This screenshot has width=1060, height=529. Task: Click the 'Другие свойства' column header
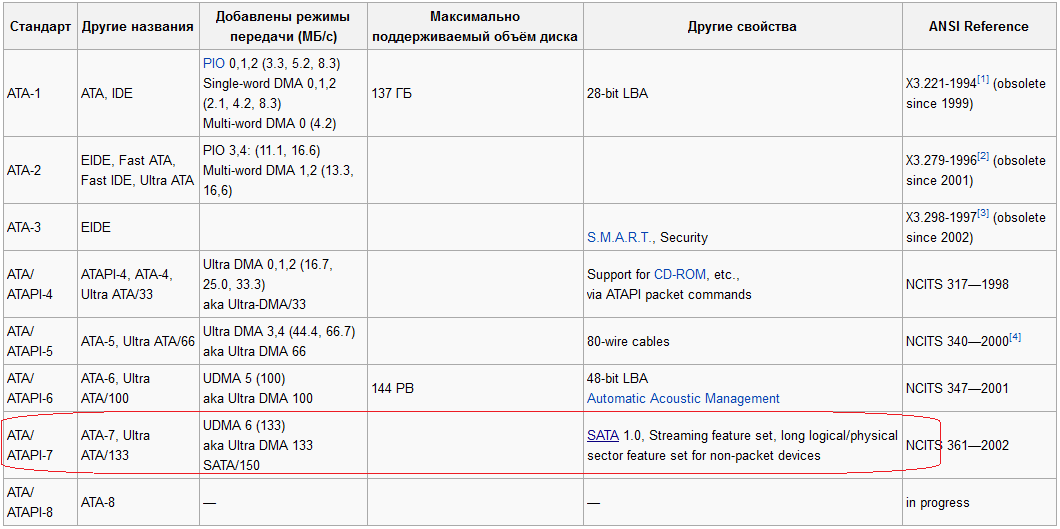[742, 26]
